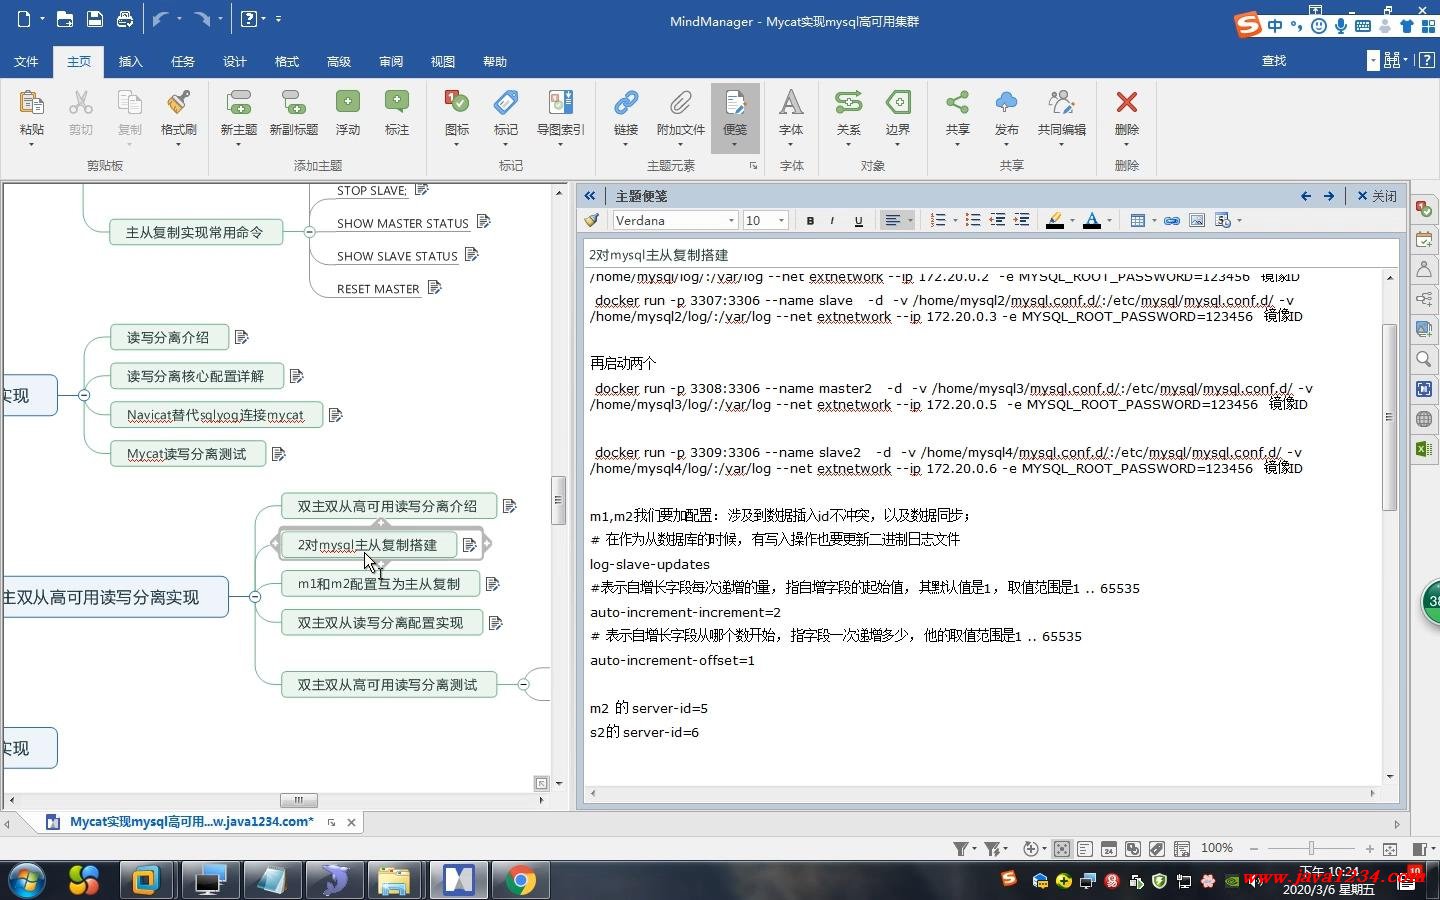Add a New Topic (新主题)

pos(238,103)
